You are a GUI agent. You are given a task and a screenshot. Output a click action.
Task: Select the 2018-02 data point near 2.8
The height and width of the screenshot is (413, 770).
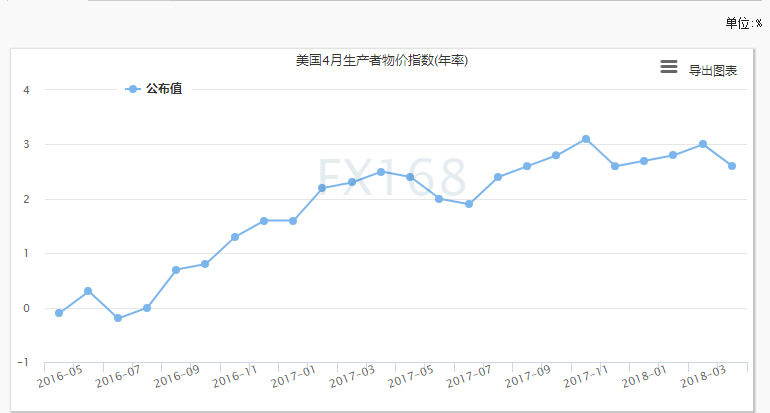point(673,155)
